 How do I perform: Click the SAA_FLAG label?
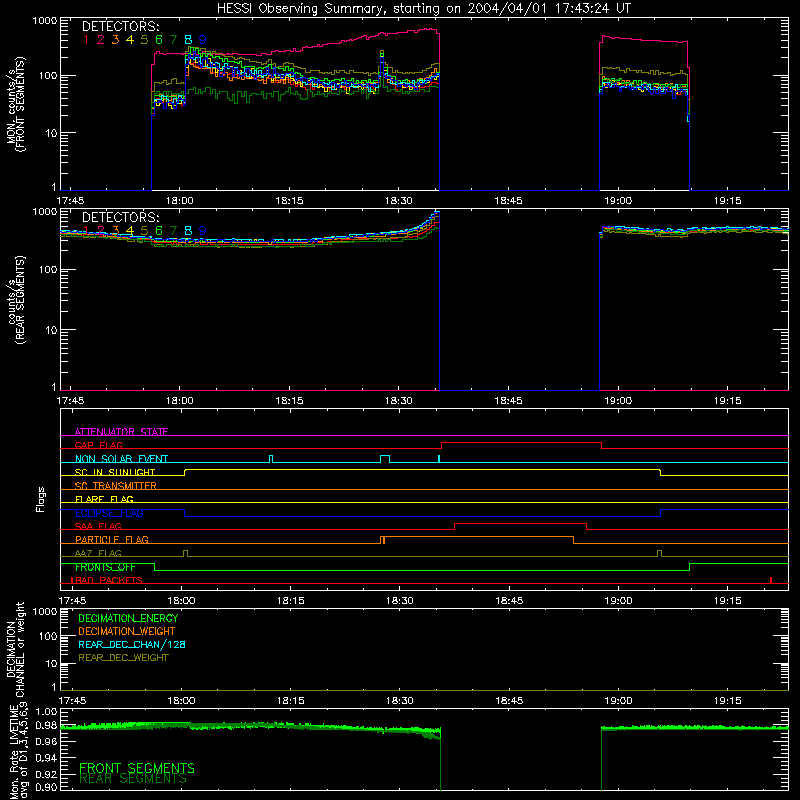[98, 526]
